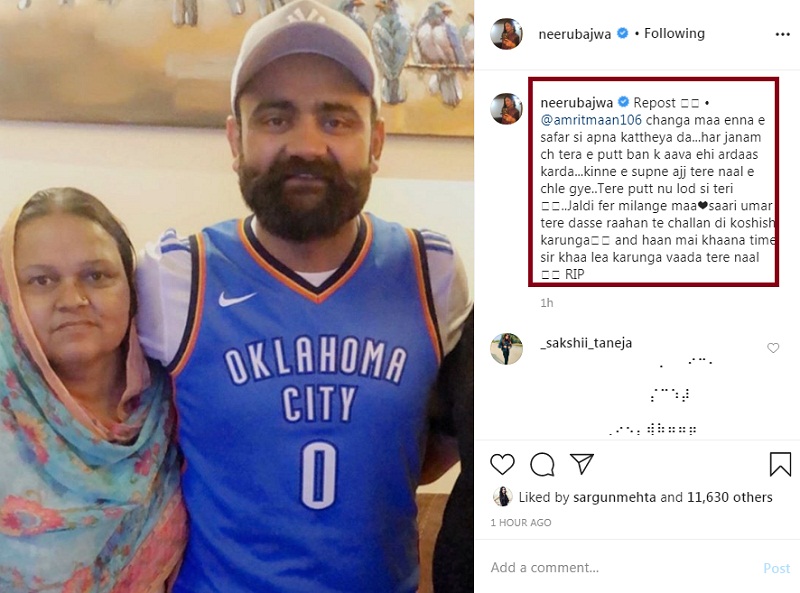Open sargunmehta profile from likes line
The width and height of the screenshot is (800, 593).
point(616,497)
